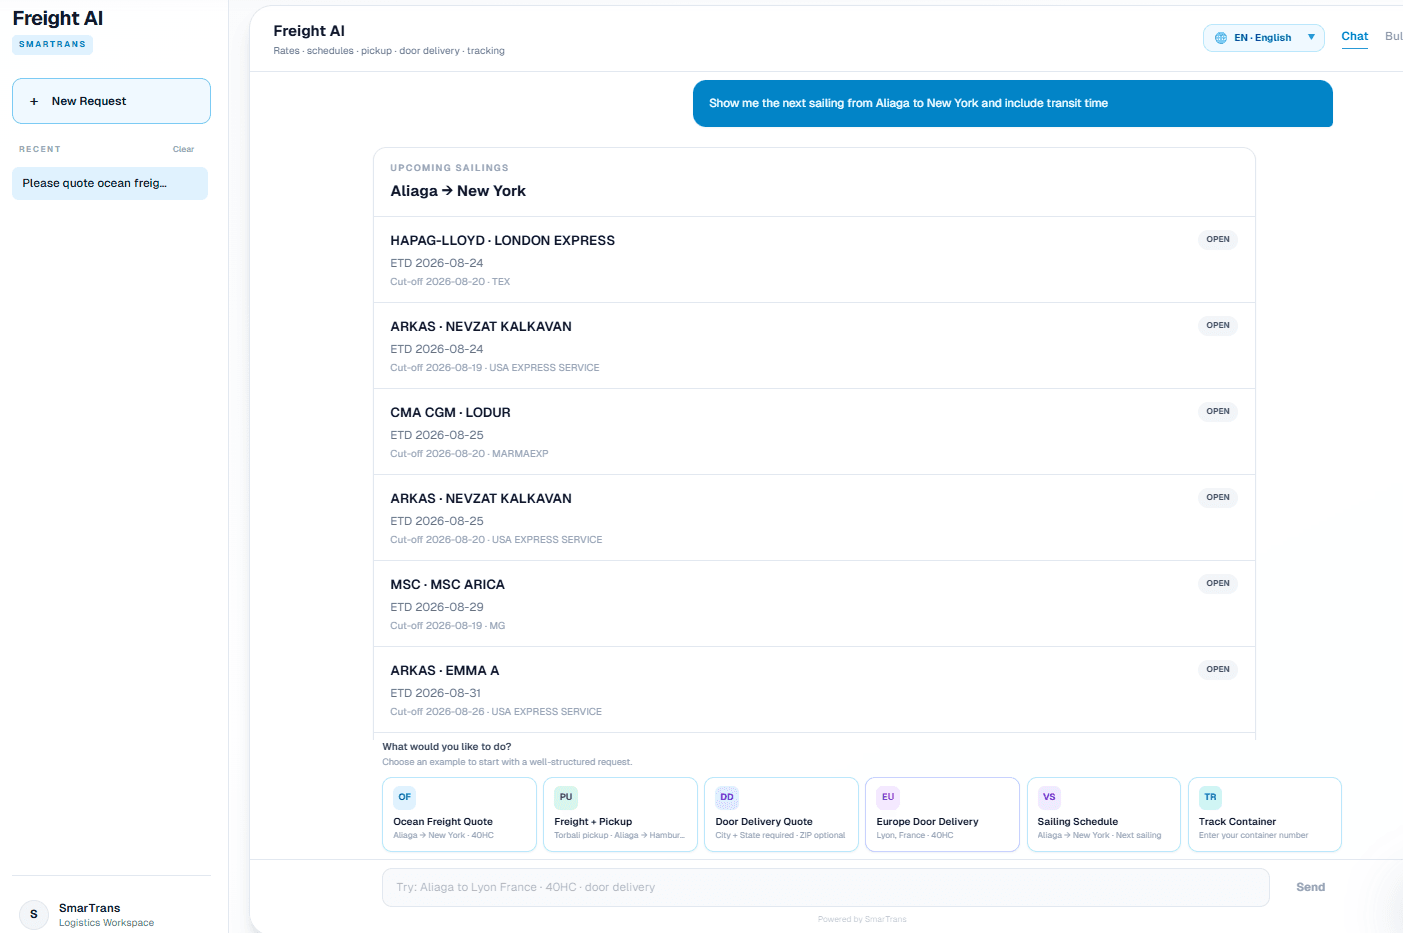Select CMA CGM · LODUR sailing
The width and height of the screenshot is (1403, 933).
(814, 432)
